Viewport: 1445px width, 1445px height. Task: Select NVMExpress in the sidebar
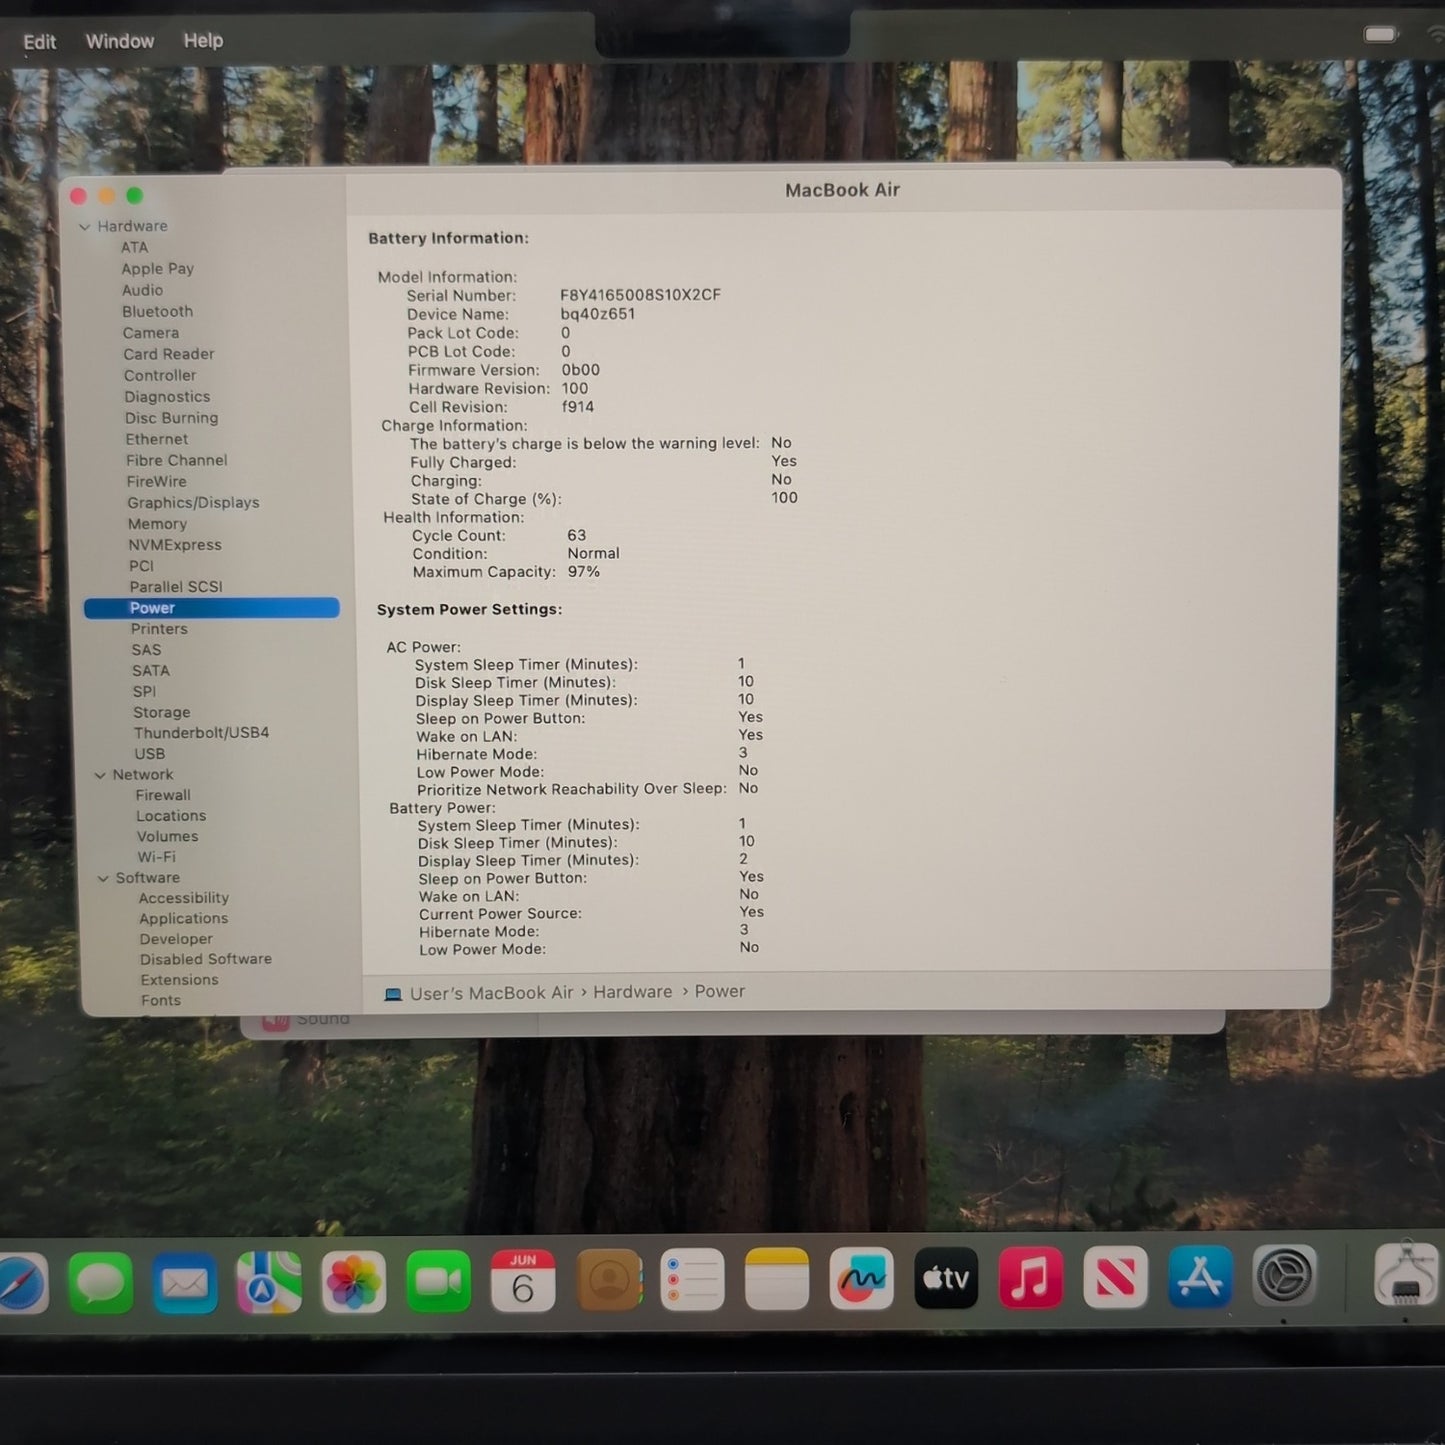click(x=175, y=545)
